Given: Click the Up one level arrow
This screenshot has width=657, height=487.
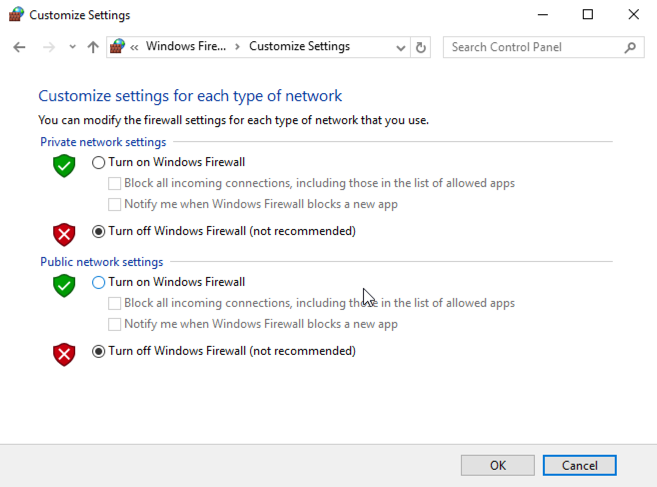Looking at the screenshot, I should (x=93, y=47).
